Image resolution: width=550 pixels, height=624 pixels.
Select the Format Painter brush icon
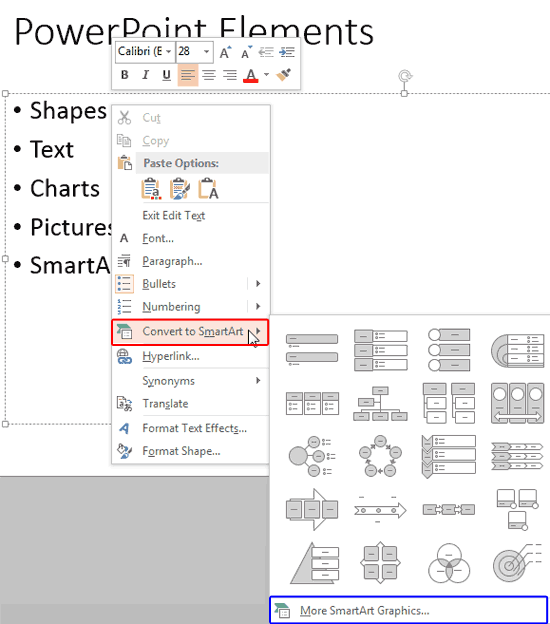point(284,74)
